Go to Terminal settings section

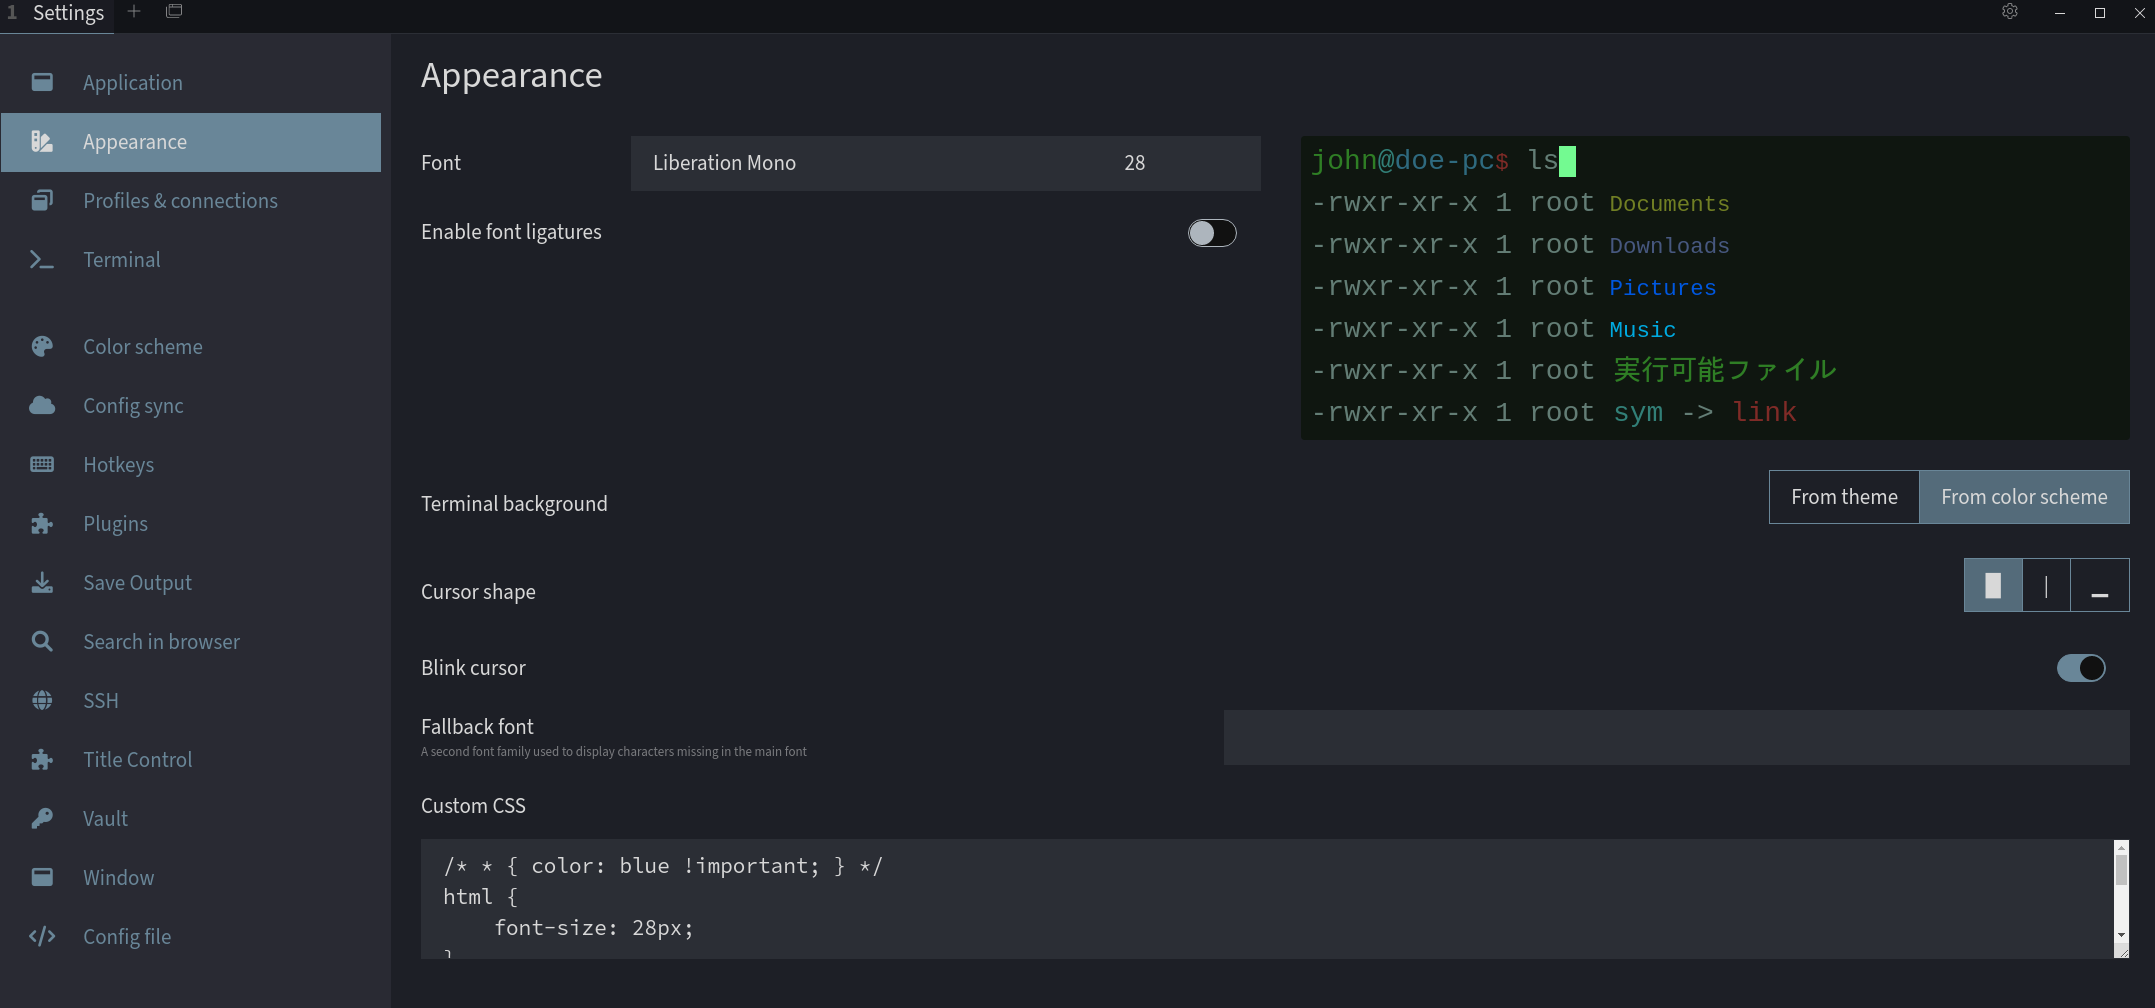click(x=122, y=260)
